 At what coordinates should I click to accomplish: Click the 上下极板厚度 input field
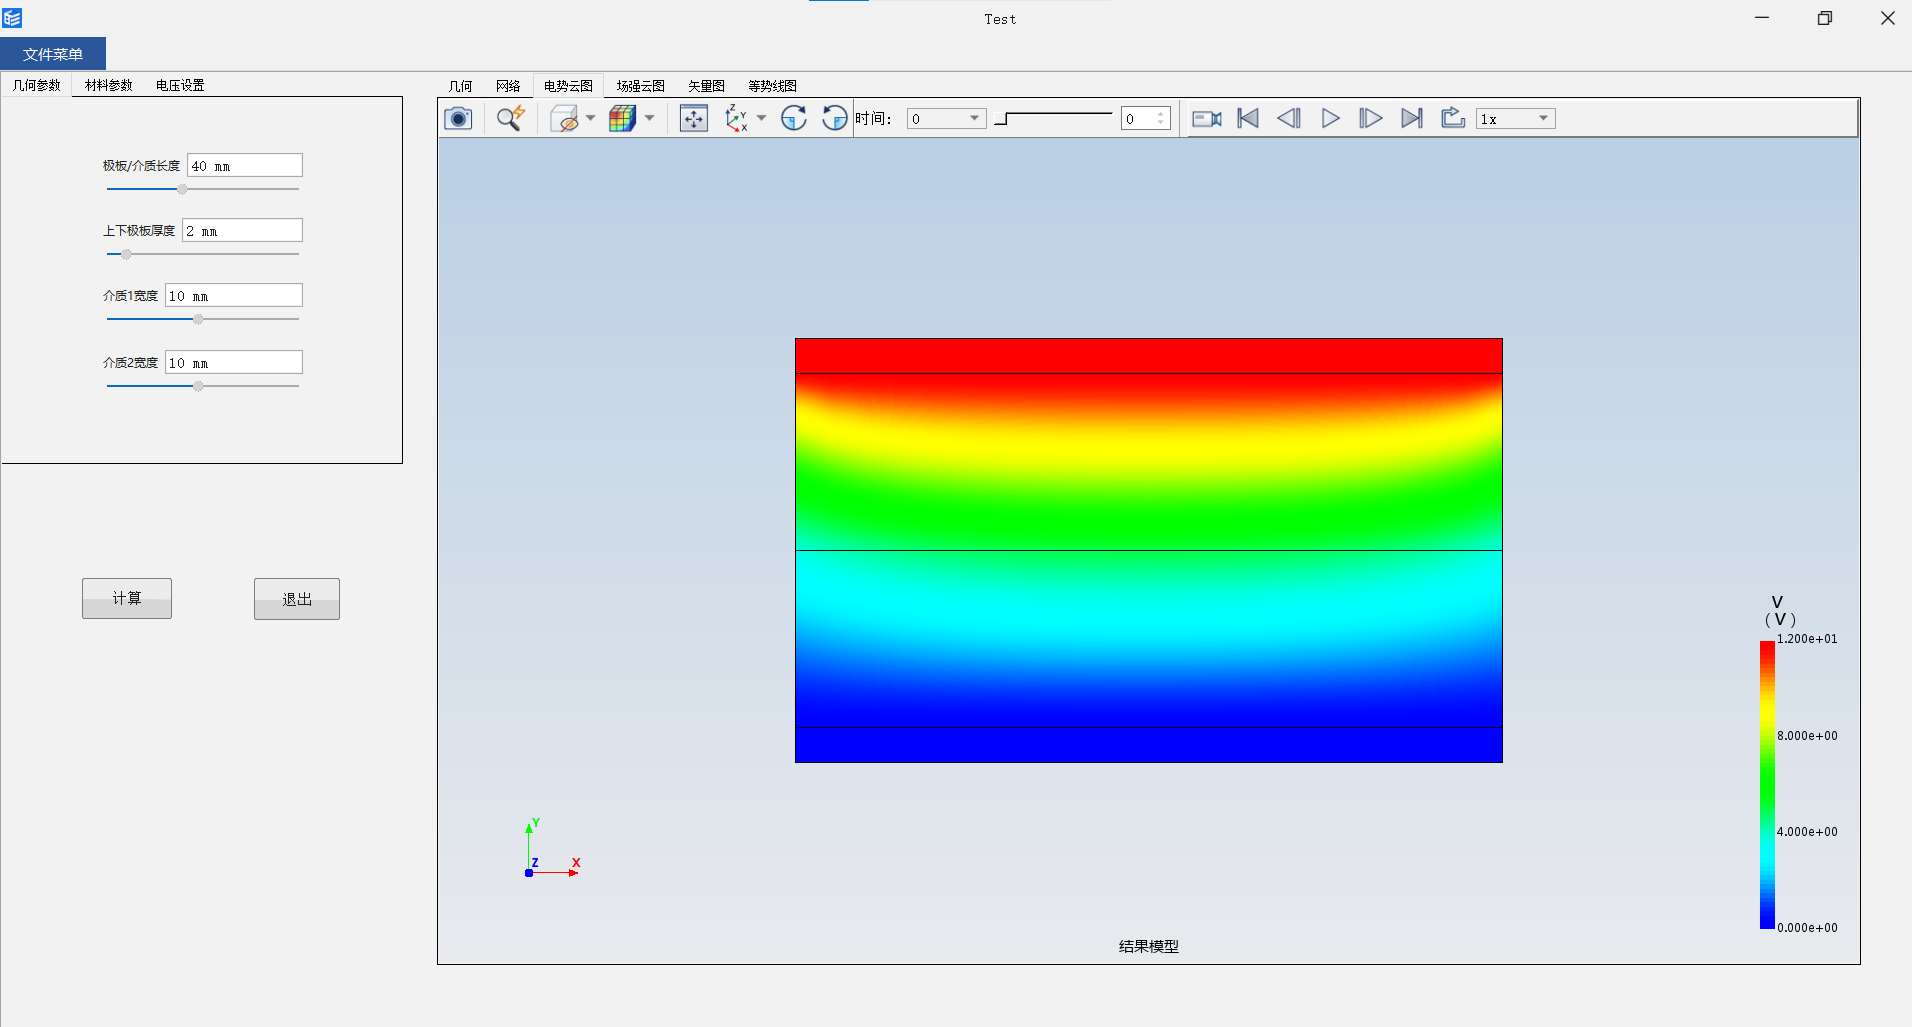(x=242, y=231)
